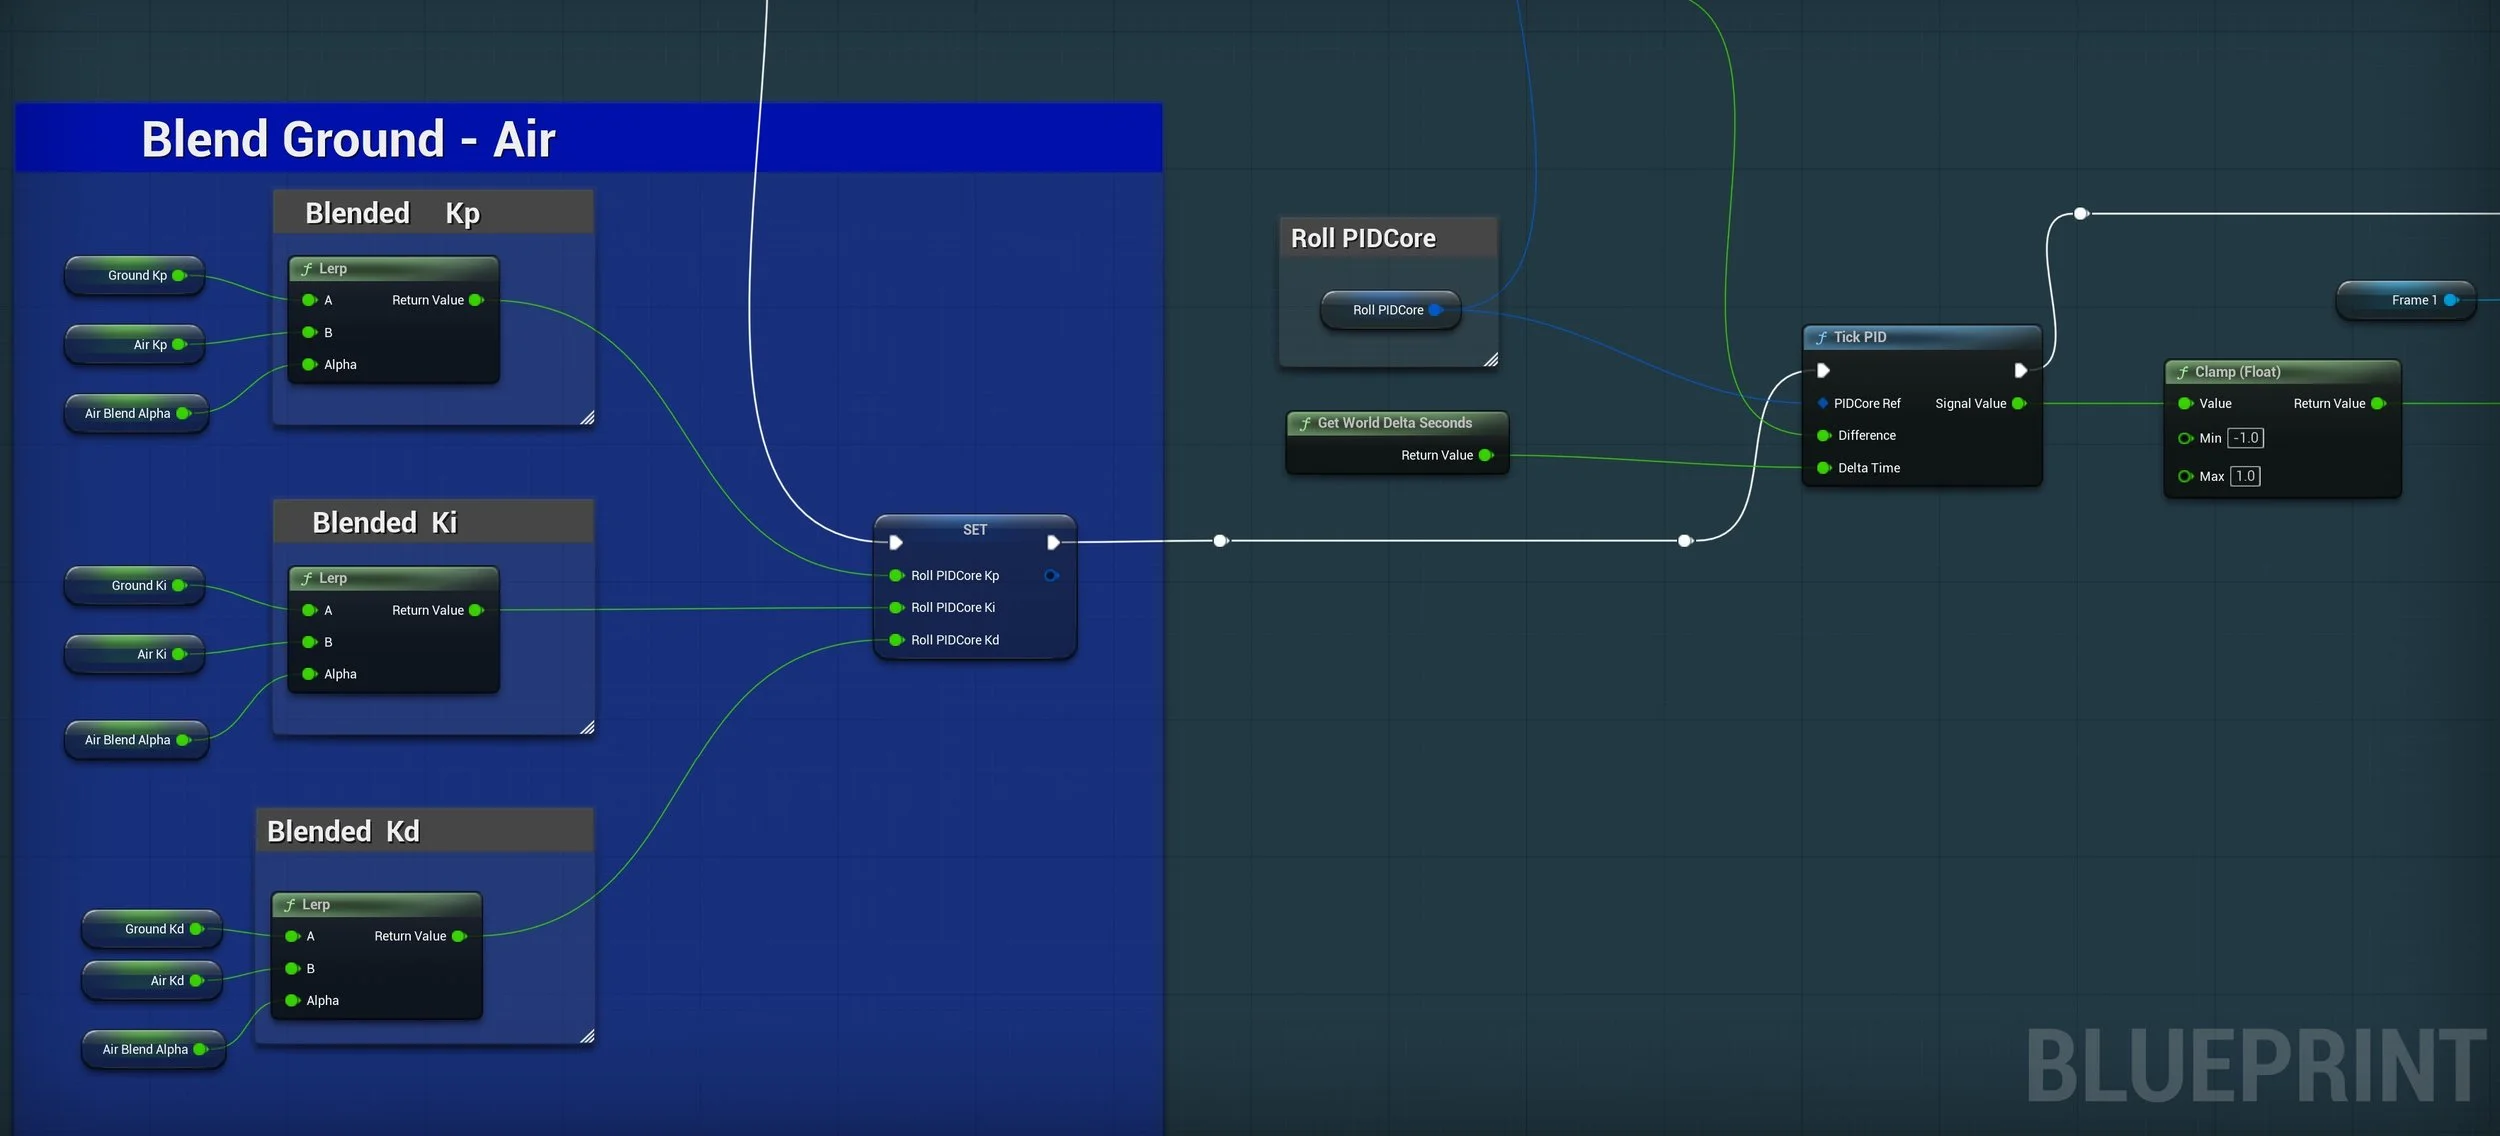
Task: Click the Signal Value output pin
Action: (2019, 403)
